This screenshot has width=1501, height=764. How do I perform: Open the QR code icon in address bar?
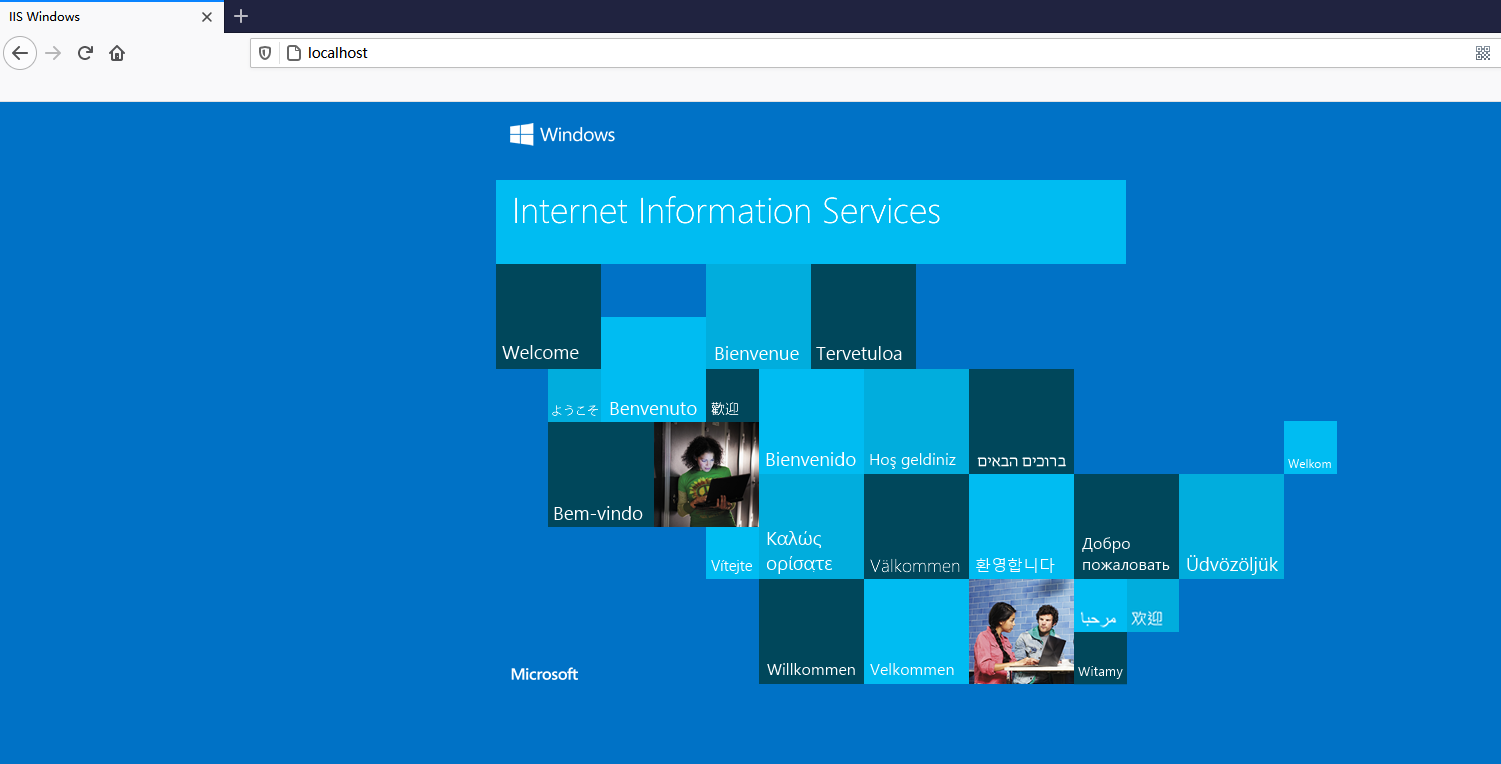pyautogui.click(x=1483, y=53)
